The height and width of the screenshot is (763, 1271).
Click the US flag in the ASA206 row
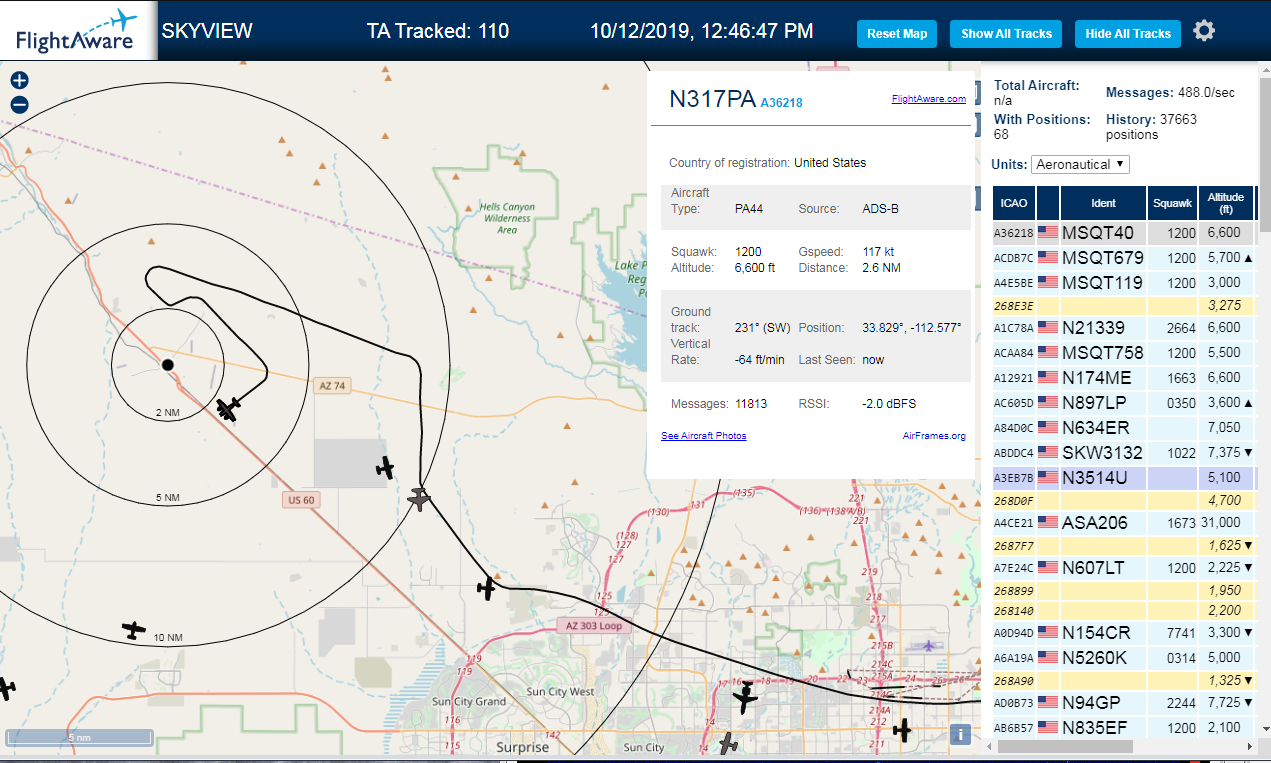pos(1048,522)
